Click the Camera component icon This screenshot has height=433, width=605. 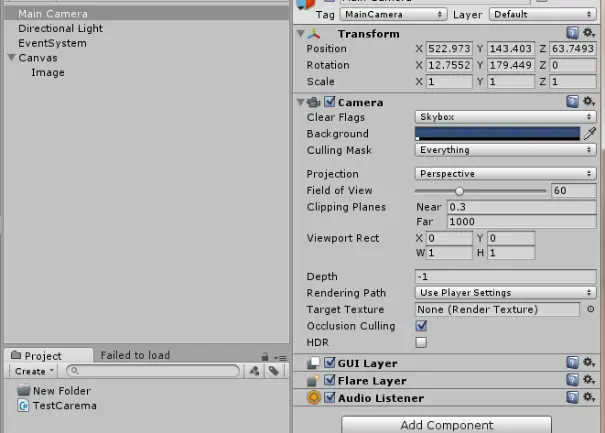(x=314, y=102)
